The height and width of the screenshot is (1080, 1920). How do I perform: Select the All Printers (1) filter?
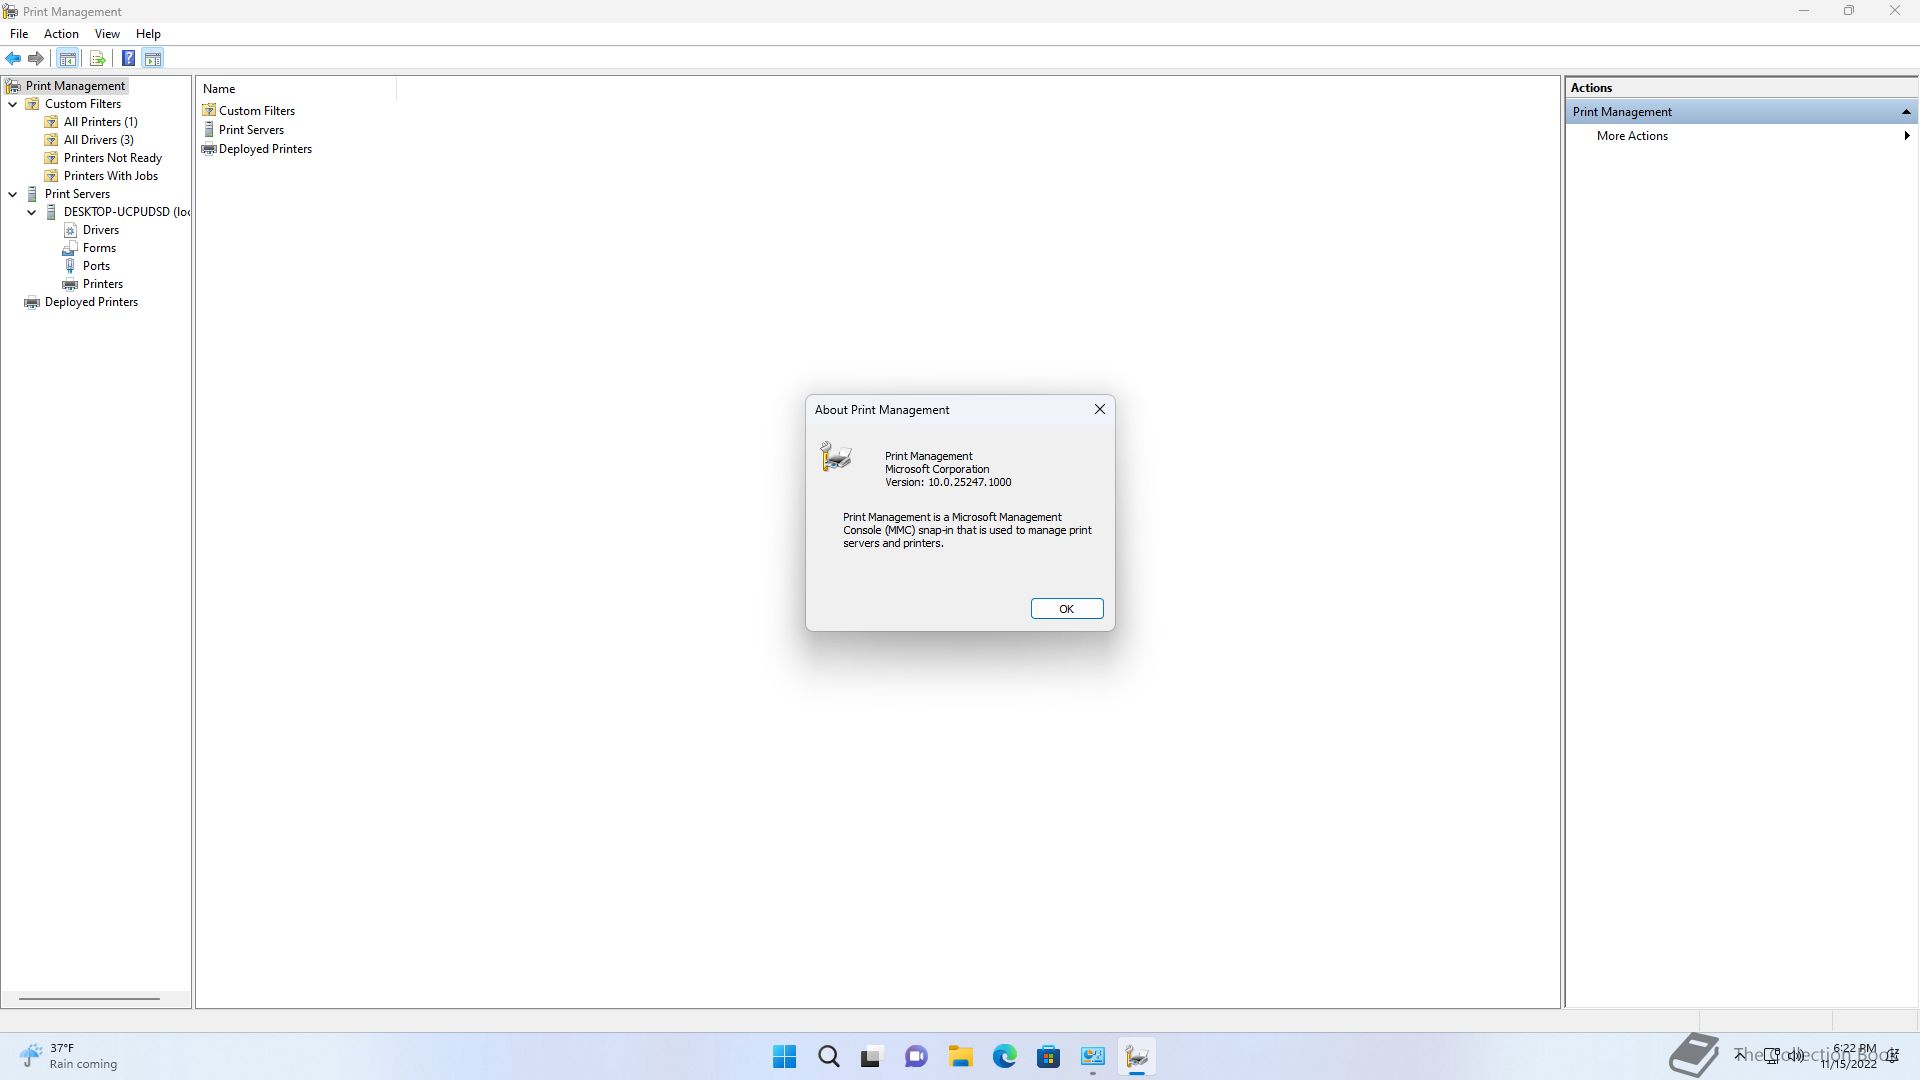(x=101, y=122)
